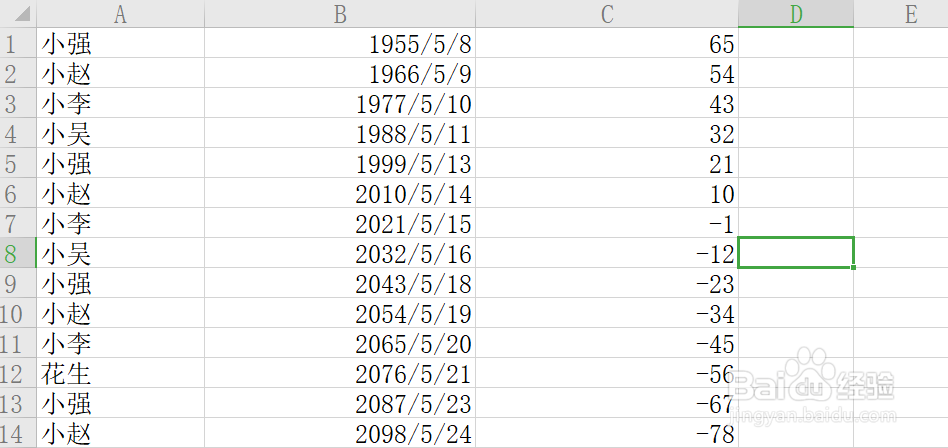Select row 8 header
This screenshot has height=448, width=948.
pos(18,253)
